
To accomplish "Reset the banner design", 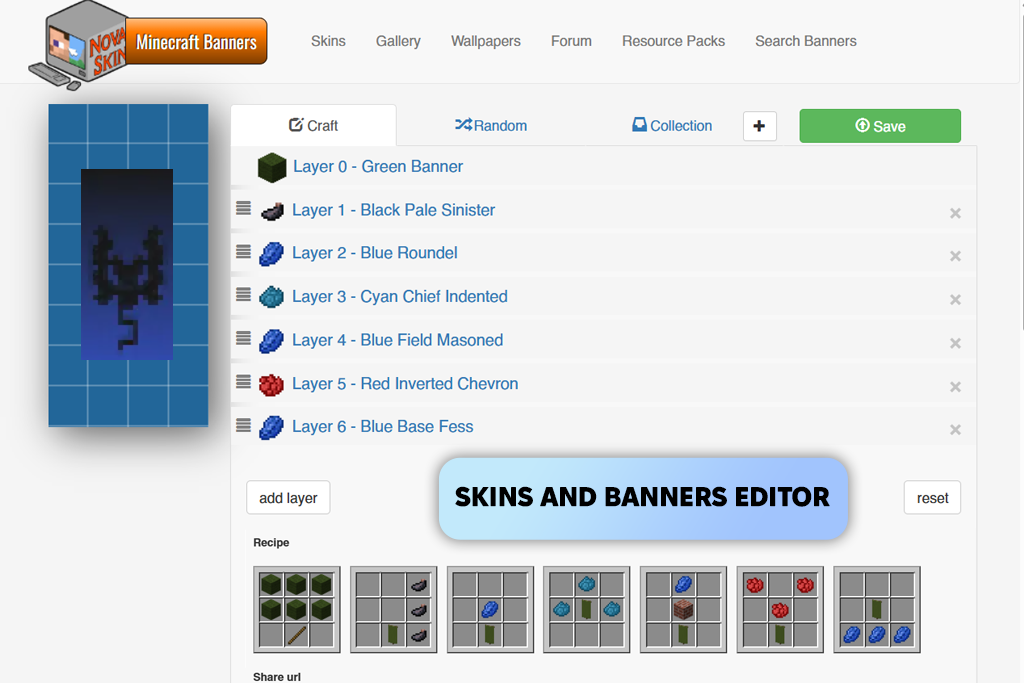I will (x=932, y=498).
